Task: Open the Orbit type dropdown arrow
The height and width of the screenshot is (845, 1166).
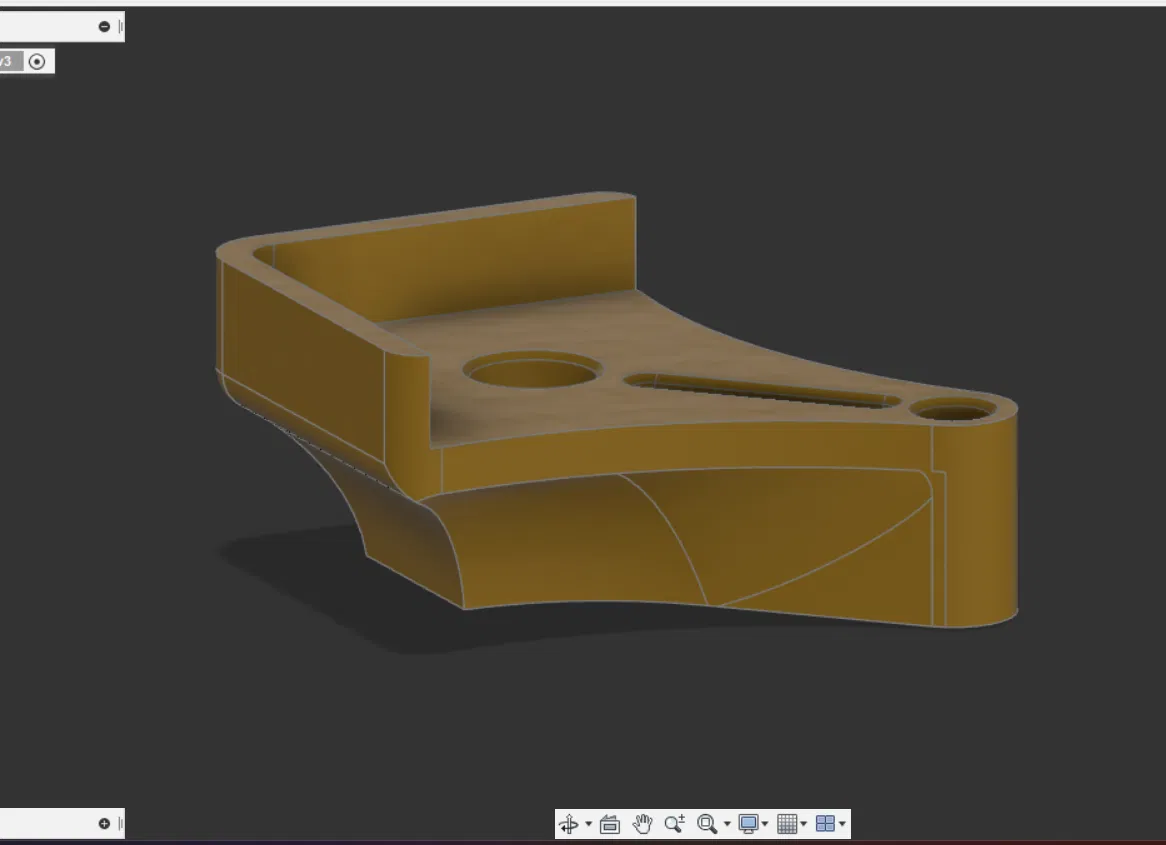Action: pyautogui.click(x=588, y=824)
